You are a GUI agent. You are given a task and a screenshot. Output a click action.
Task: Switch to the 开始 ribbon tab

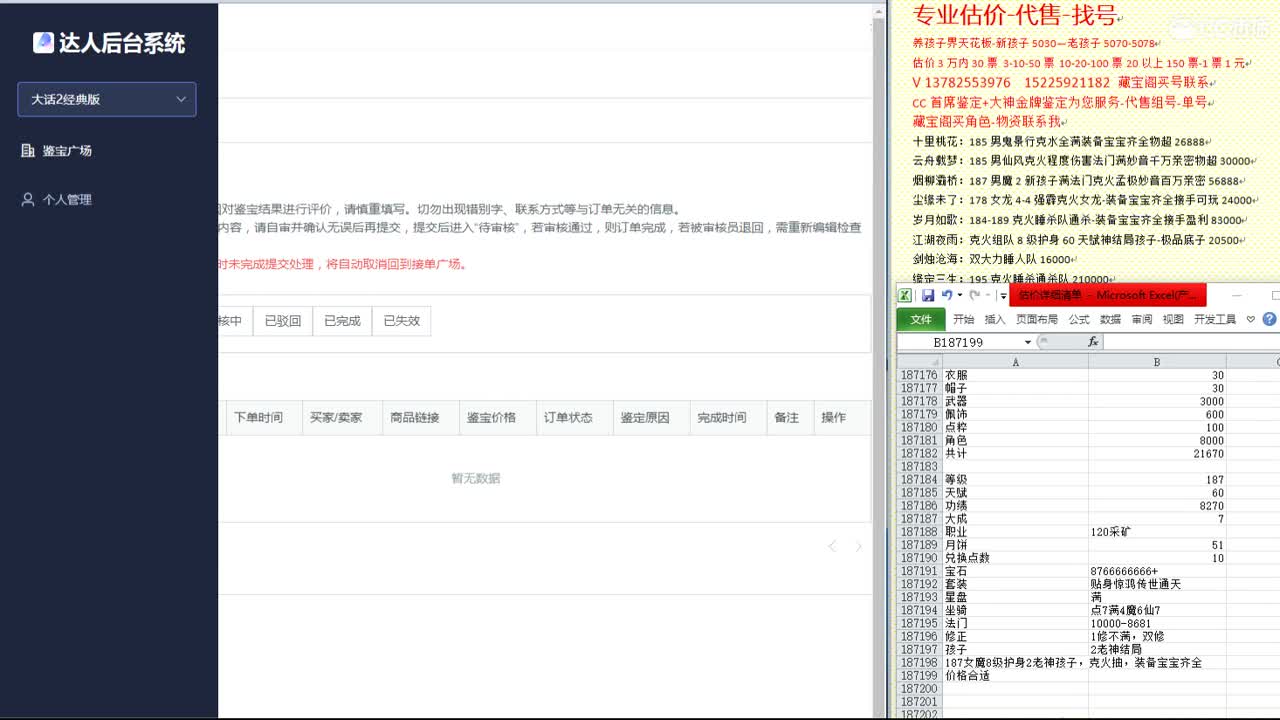click(963, 319)
